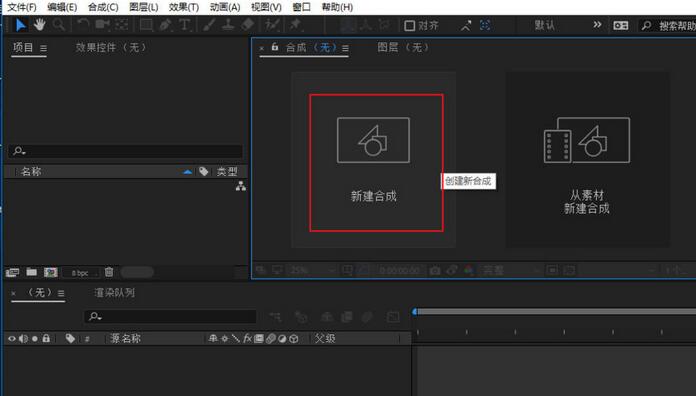
Task: Open the 效果(T) menu
Action: (184, 7)
